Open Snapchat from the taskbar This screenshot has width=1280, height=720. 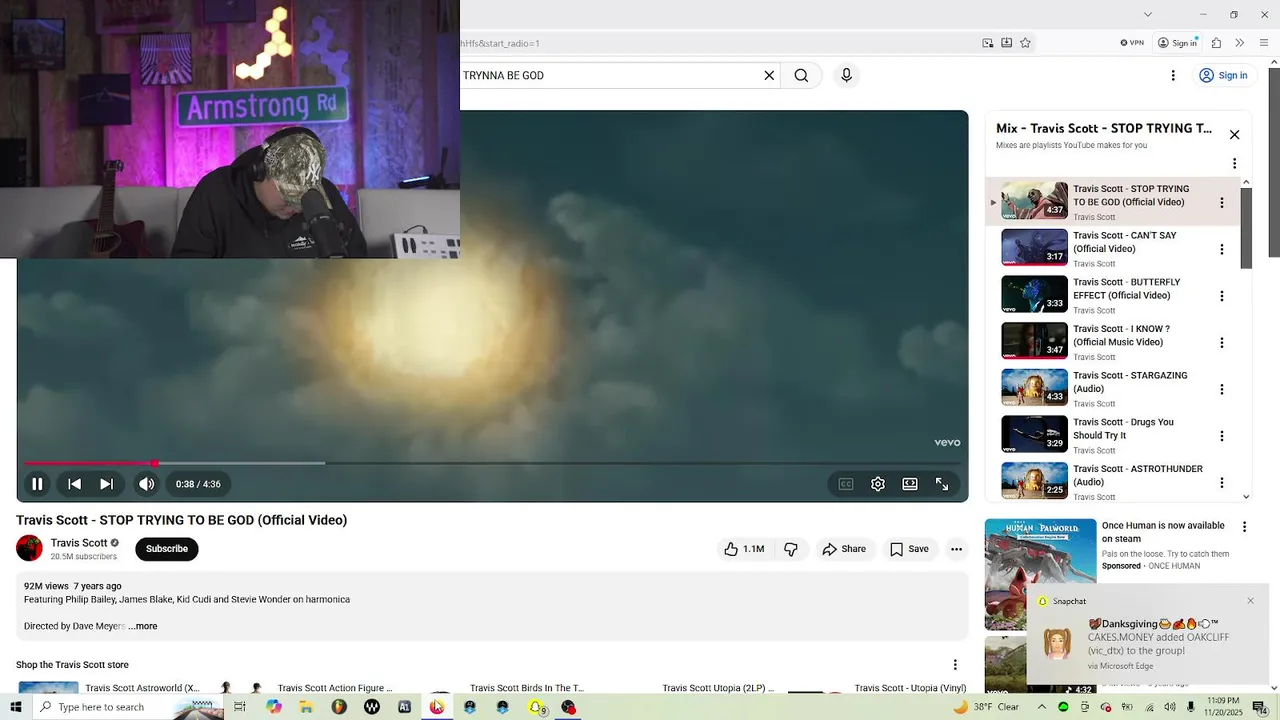click(536, 707)
